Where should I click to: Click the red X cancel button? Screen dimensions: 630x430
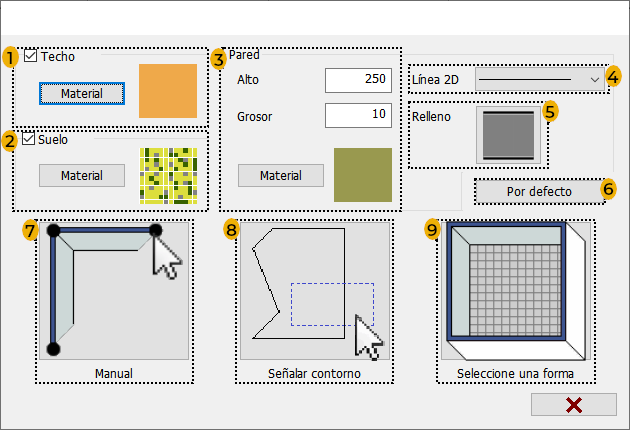click(574, 405)
